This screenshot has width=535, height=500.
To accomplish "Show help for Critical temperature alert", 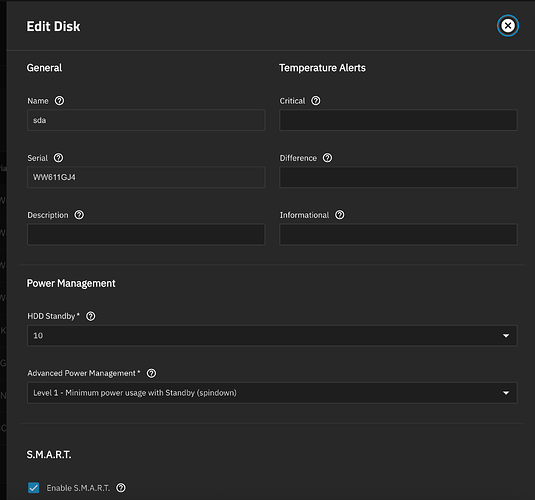I will click(x=316, y=101).
